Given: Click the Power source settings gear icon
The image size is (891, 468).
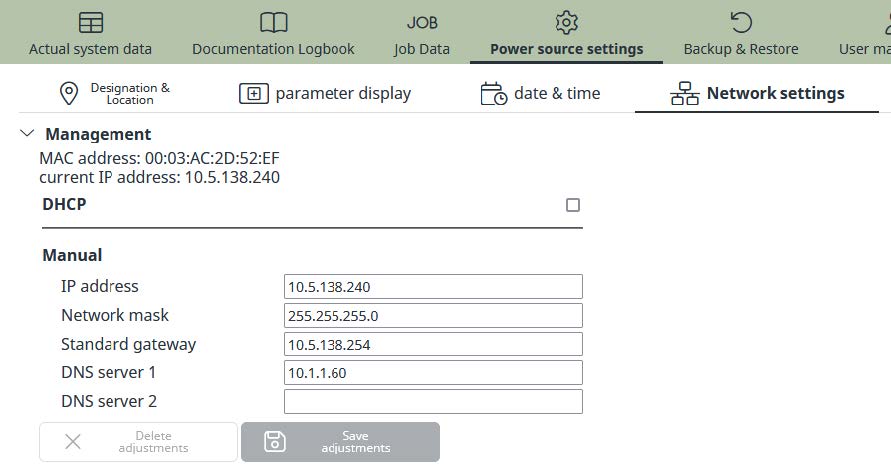Looking at the screenshot, I should pyautogui.click(x=567, y=23).
